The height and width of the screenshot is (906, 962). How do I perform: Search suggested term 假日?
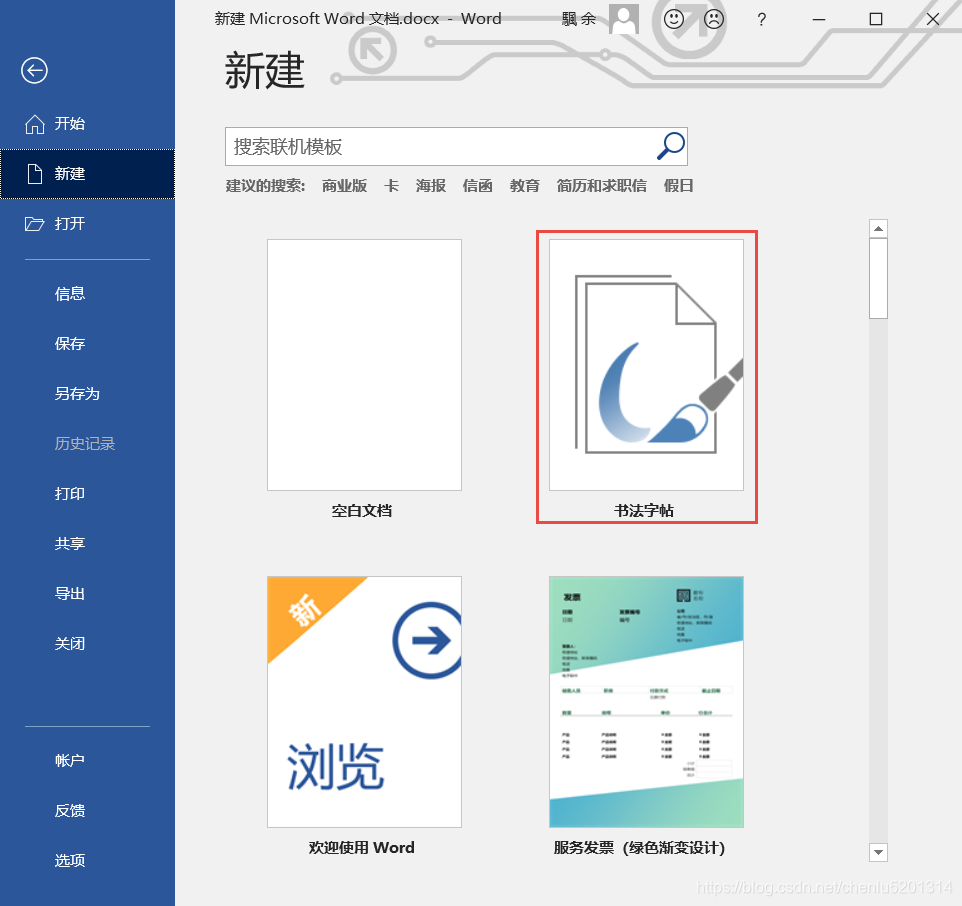coord(679,186)
